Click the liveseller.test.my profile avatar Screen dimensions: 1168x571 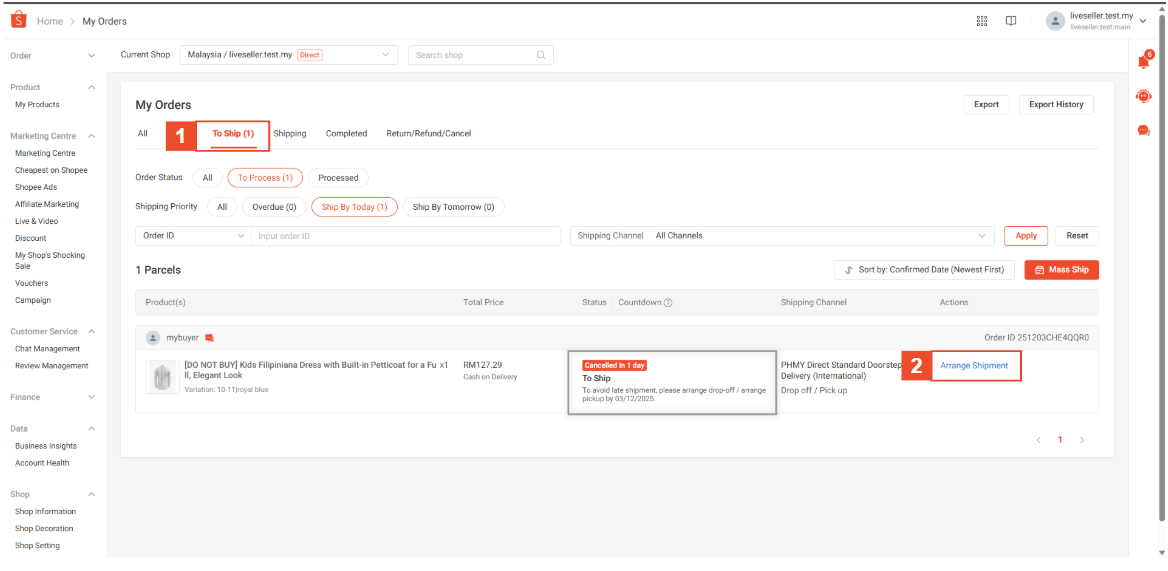point(1055,21)
